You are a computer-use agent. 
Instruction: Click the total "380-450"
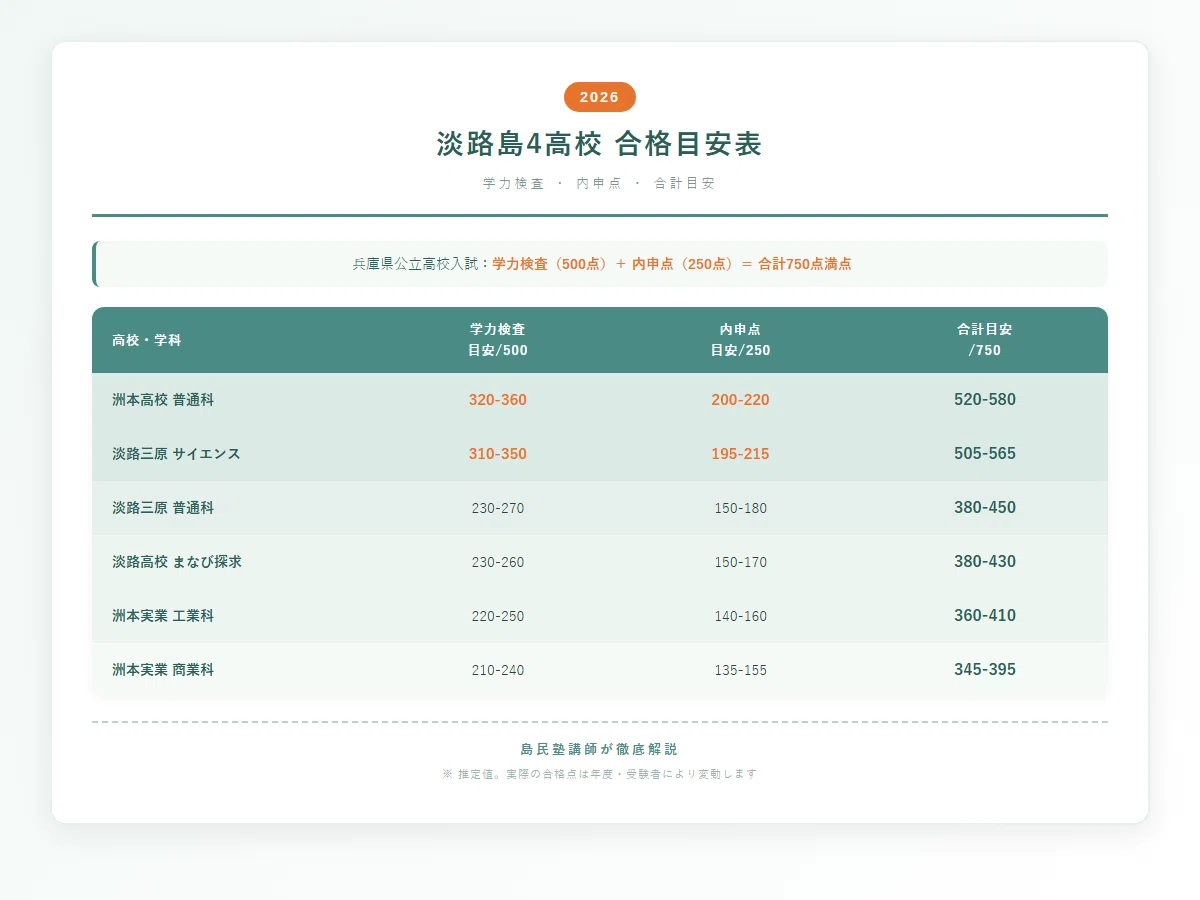pyautogui.click(x=985, y=508)
